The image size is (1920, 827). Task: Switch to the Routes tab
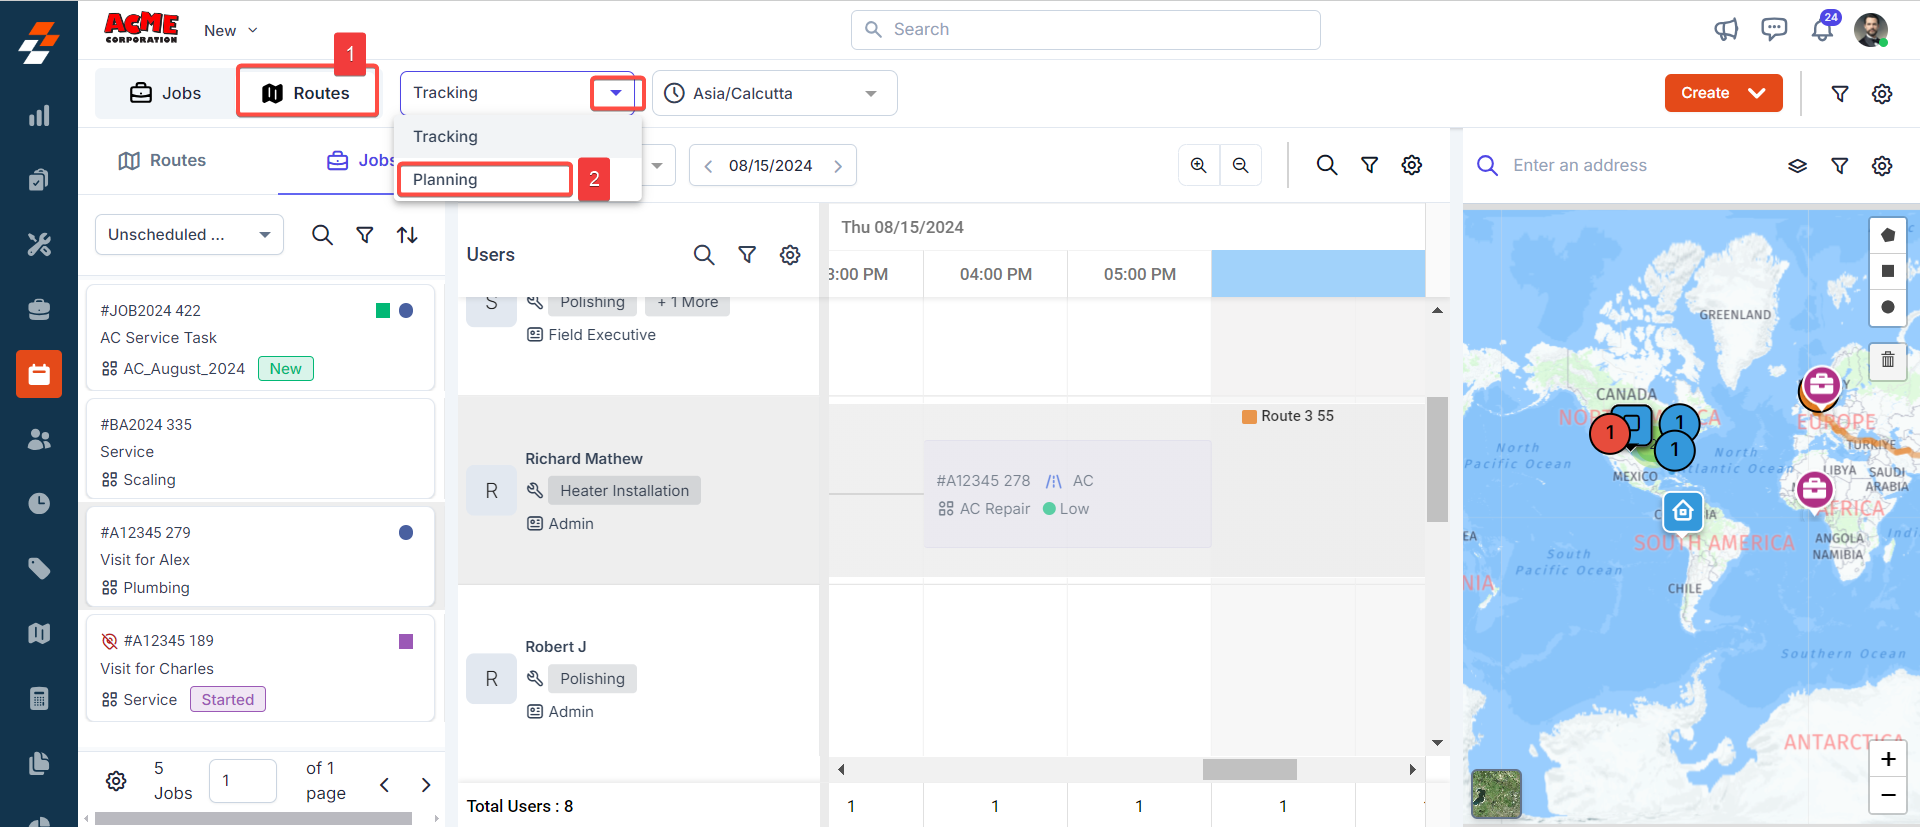[x=307, y=93]
